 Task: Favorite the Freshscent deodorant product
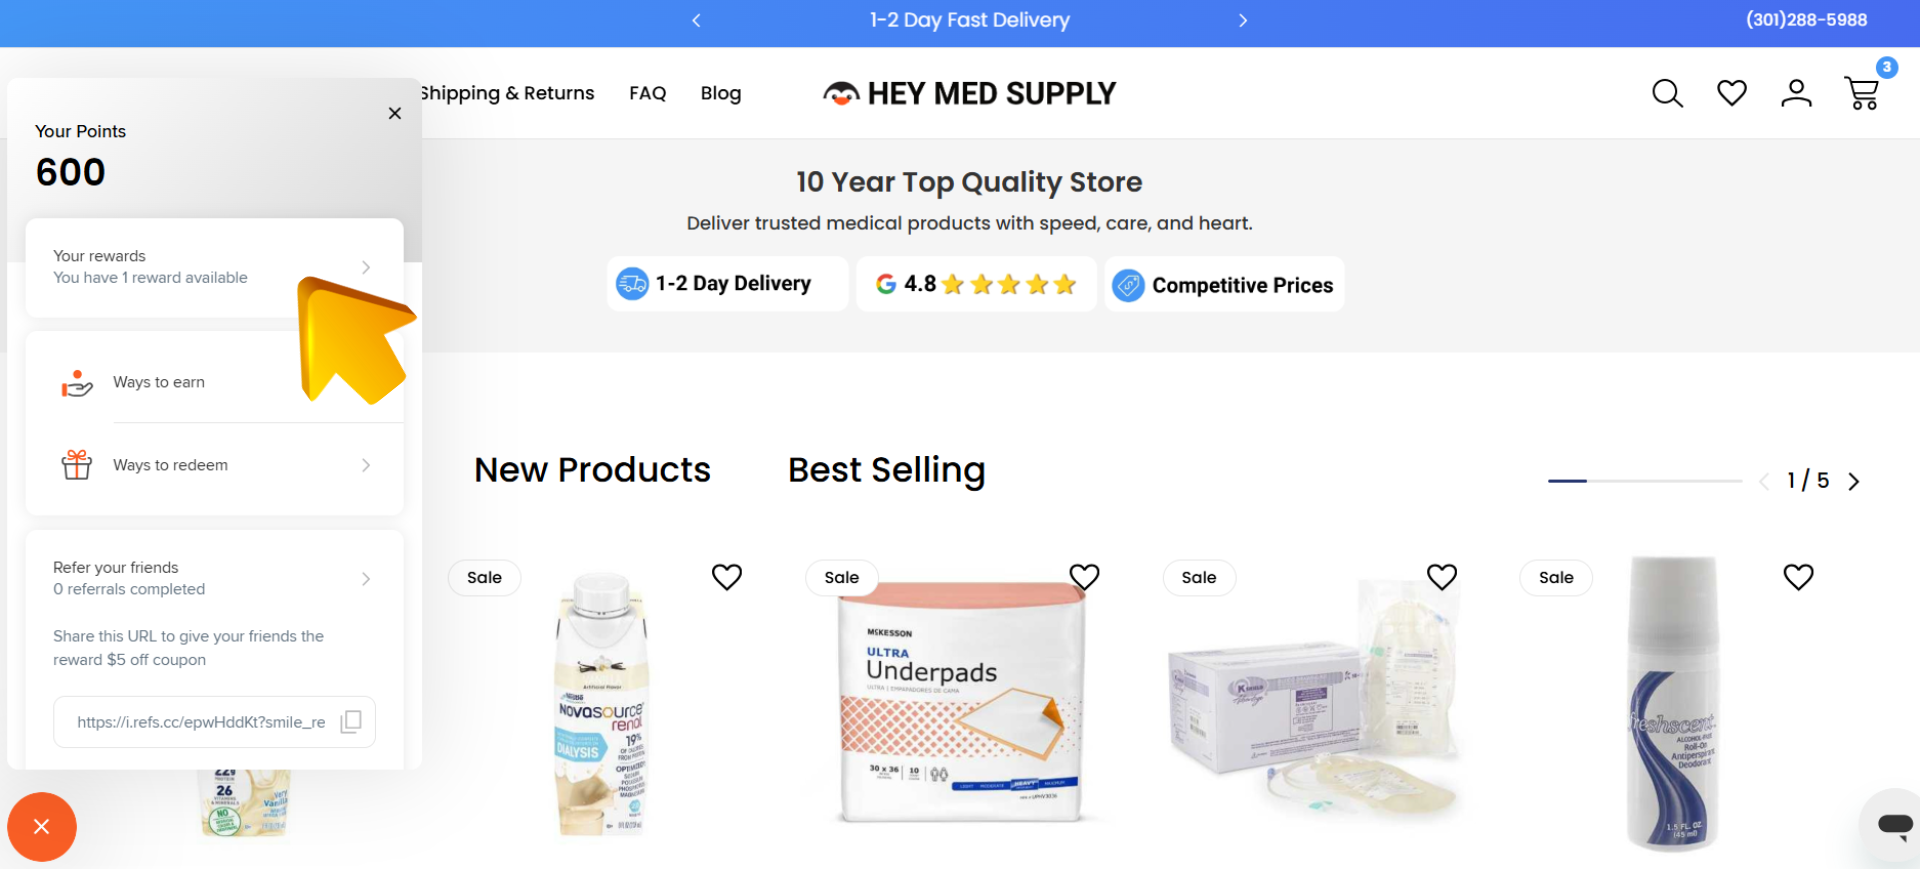[x=1798, y=577]
